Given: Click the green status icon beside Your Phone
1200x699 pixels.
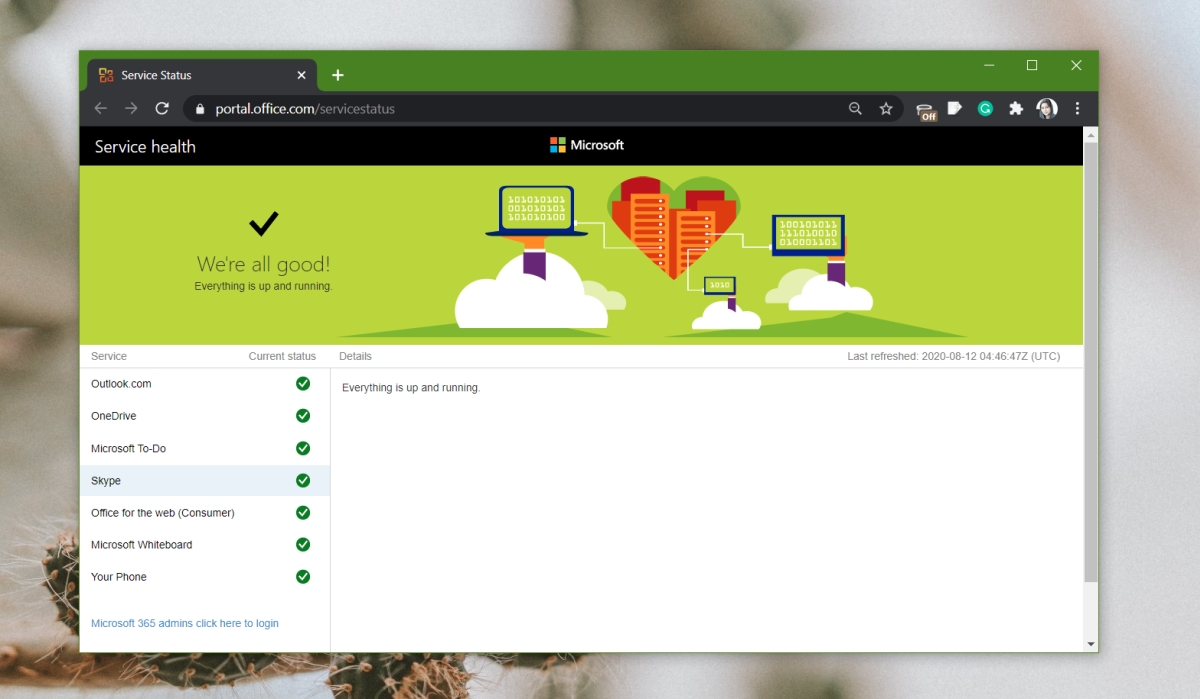Looking at the screenshot, I should [303, 576].
